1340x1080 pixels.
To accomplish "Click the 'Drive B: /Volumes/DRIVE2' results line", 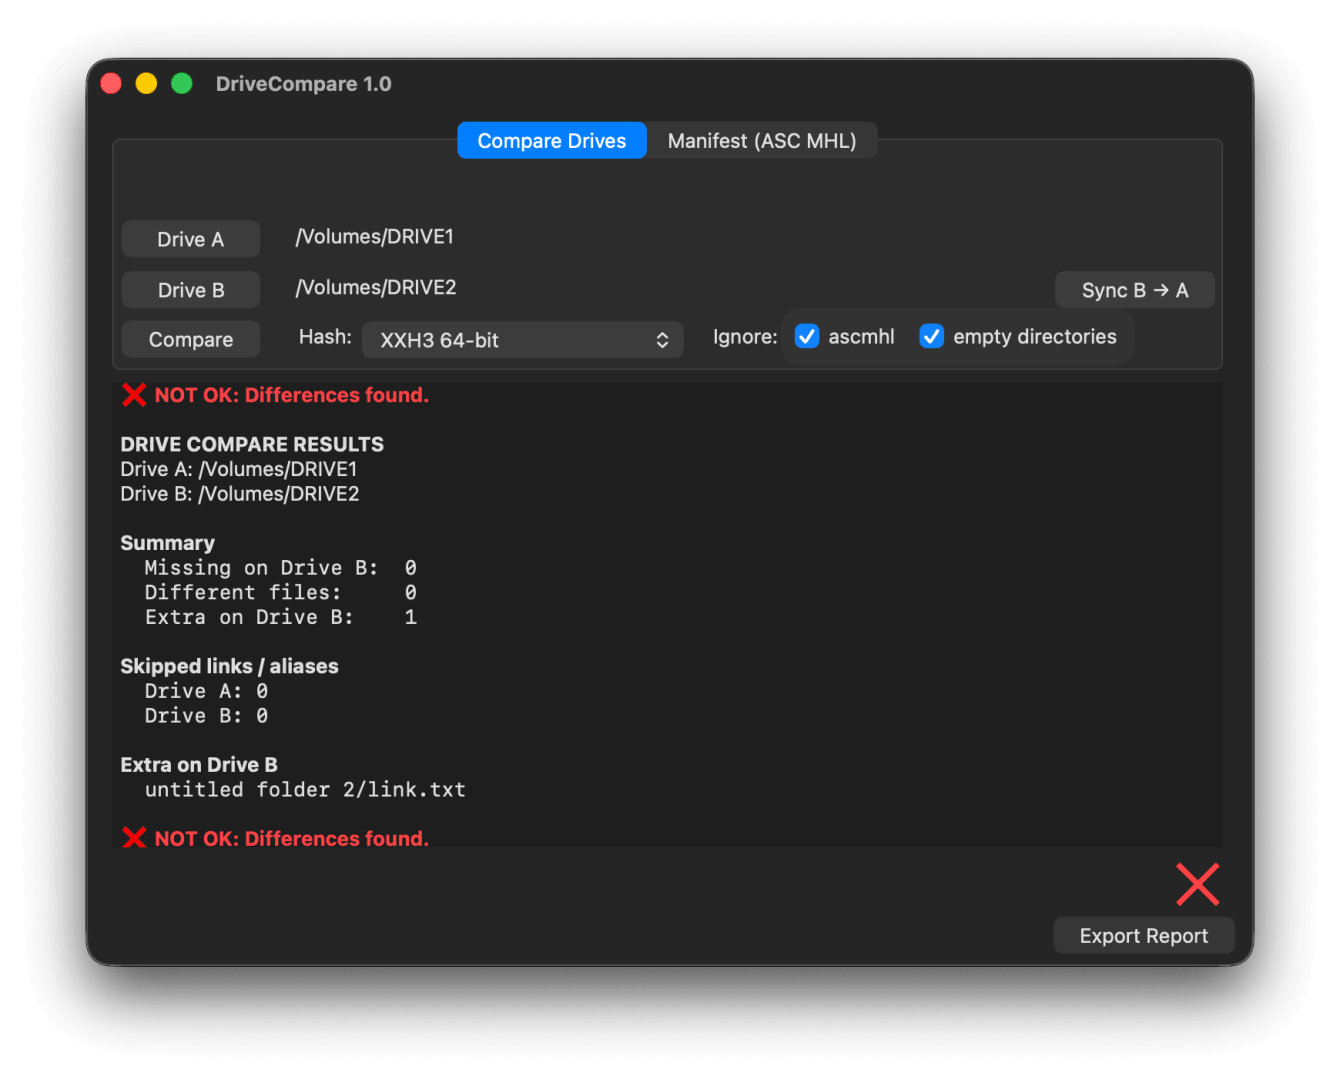I will click(240, 494).
